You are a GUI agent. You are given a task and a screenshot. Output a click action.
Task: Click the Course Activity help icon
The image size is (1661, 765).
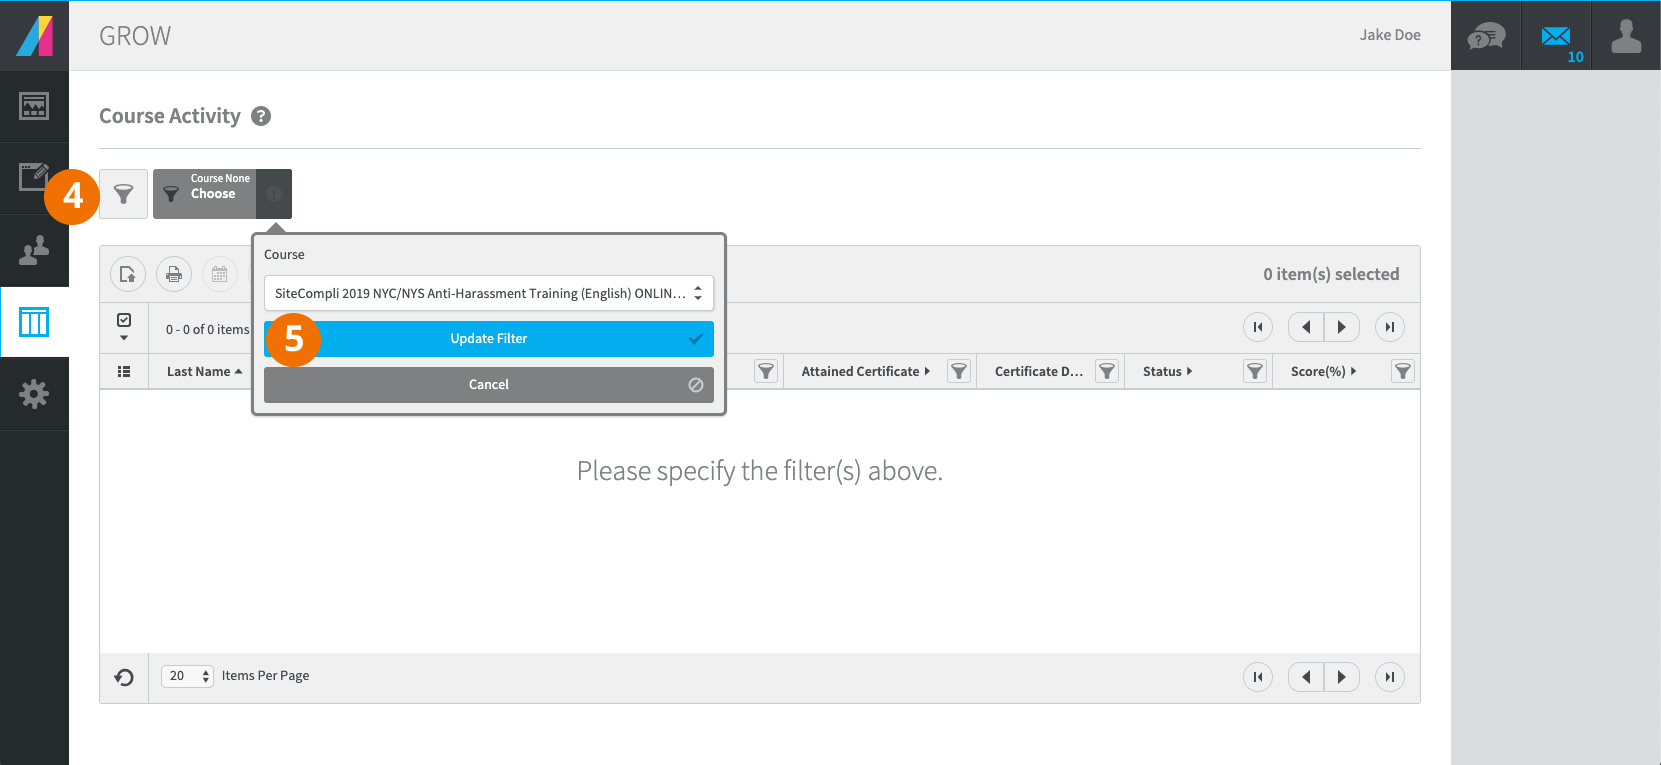point(261,116)
